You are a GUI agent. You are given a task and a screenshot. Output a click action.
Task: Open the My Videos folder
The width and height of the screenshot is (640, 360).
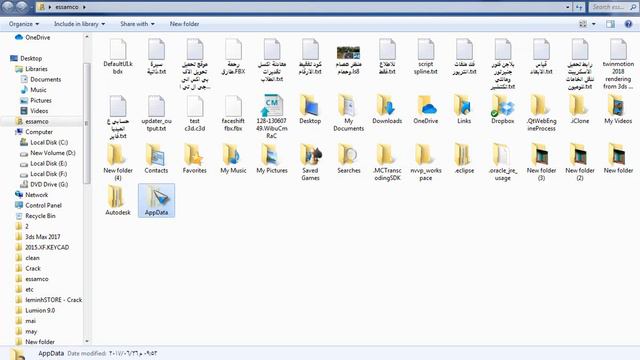pos(618,109)
